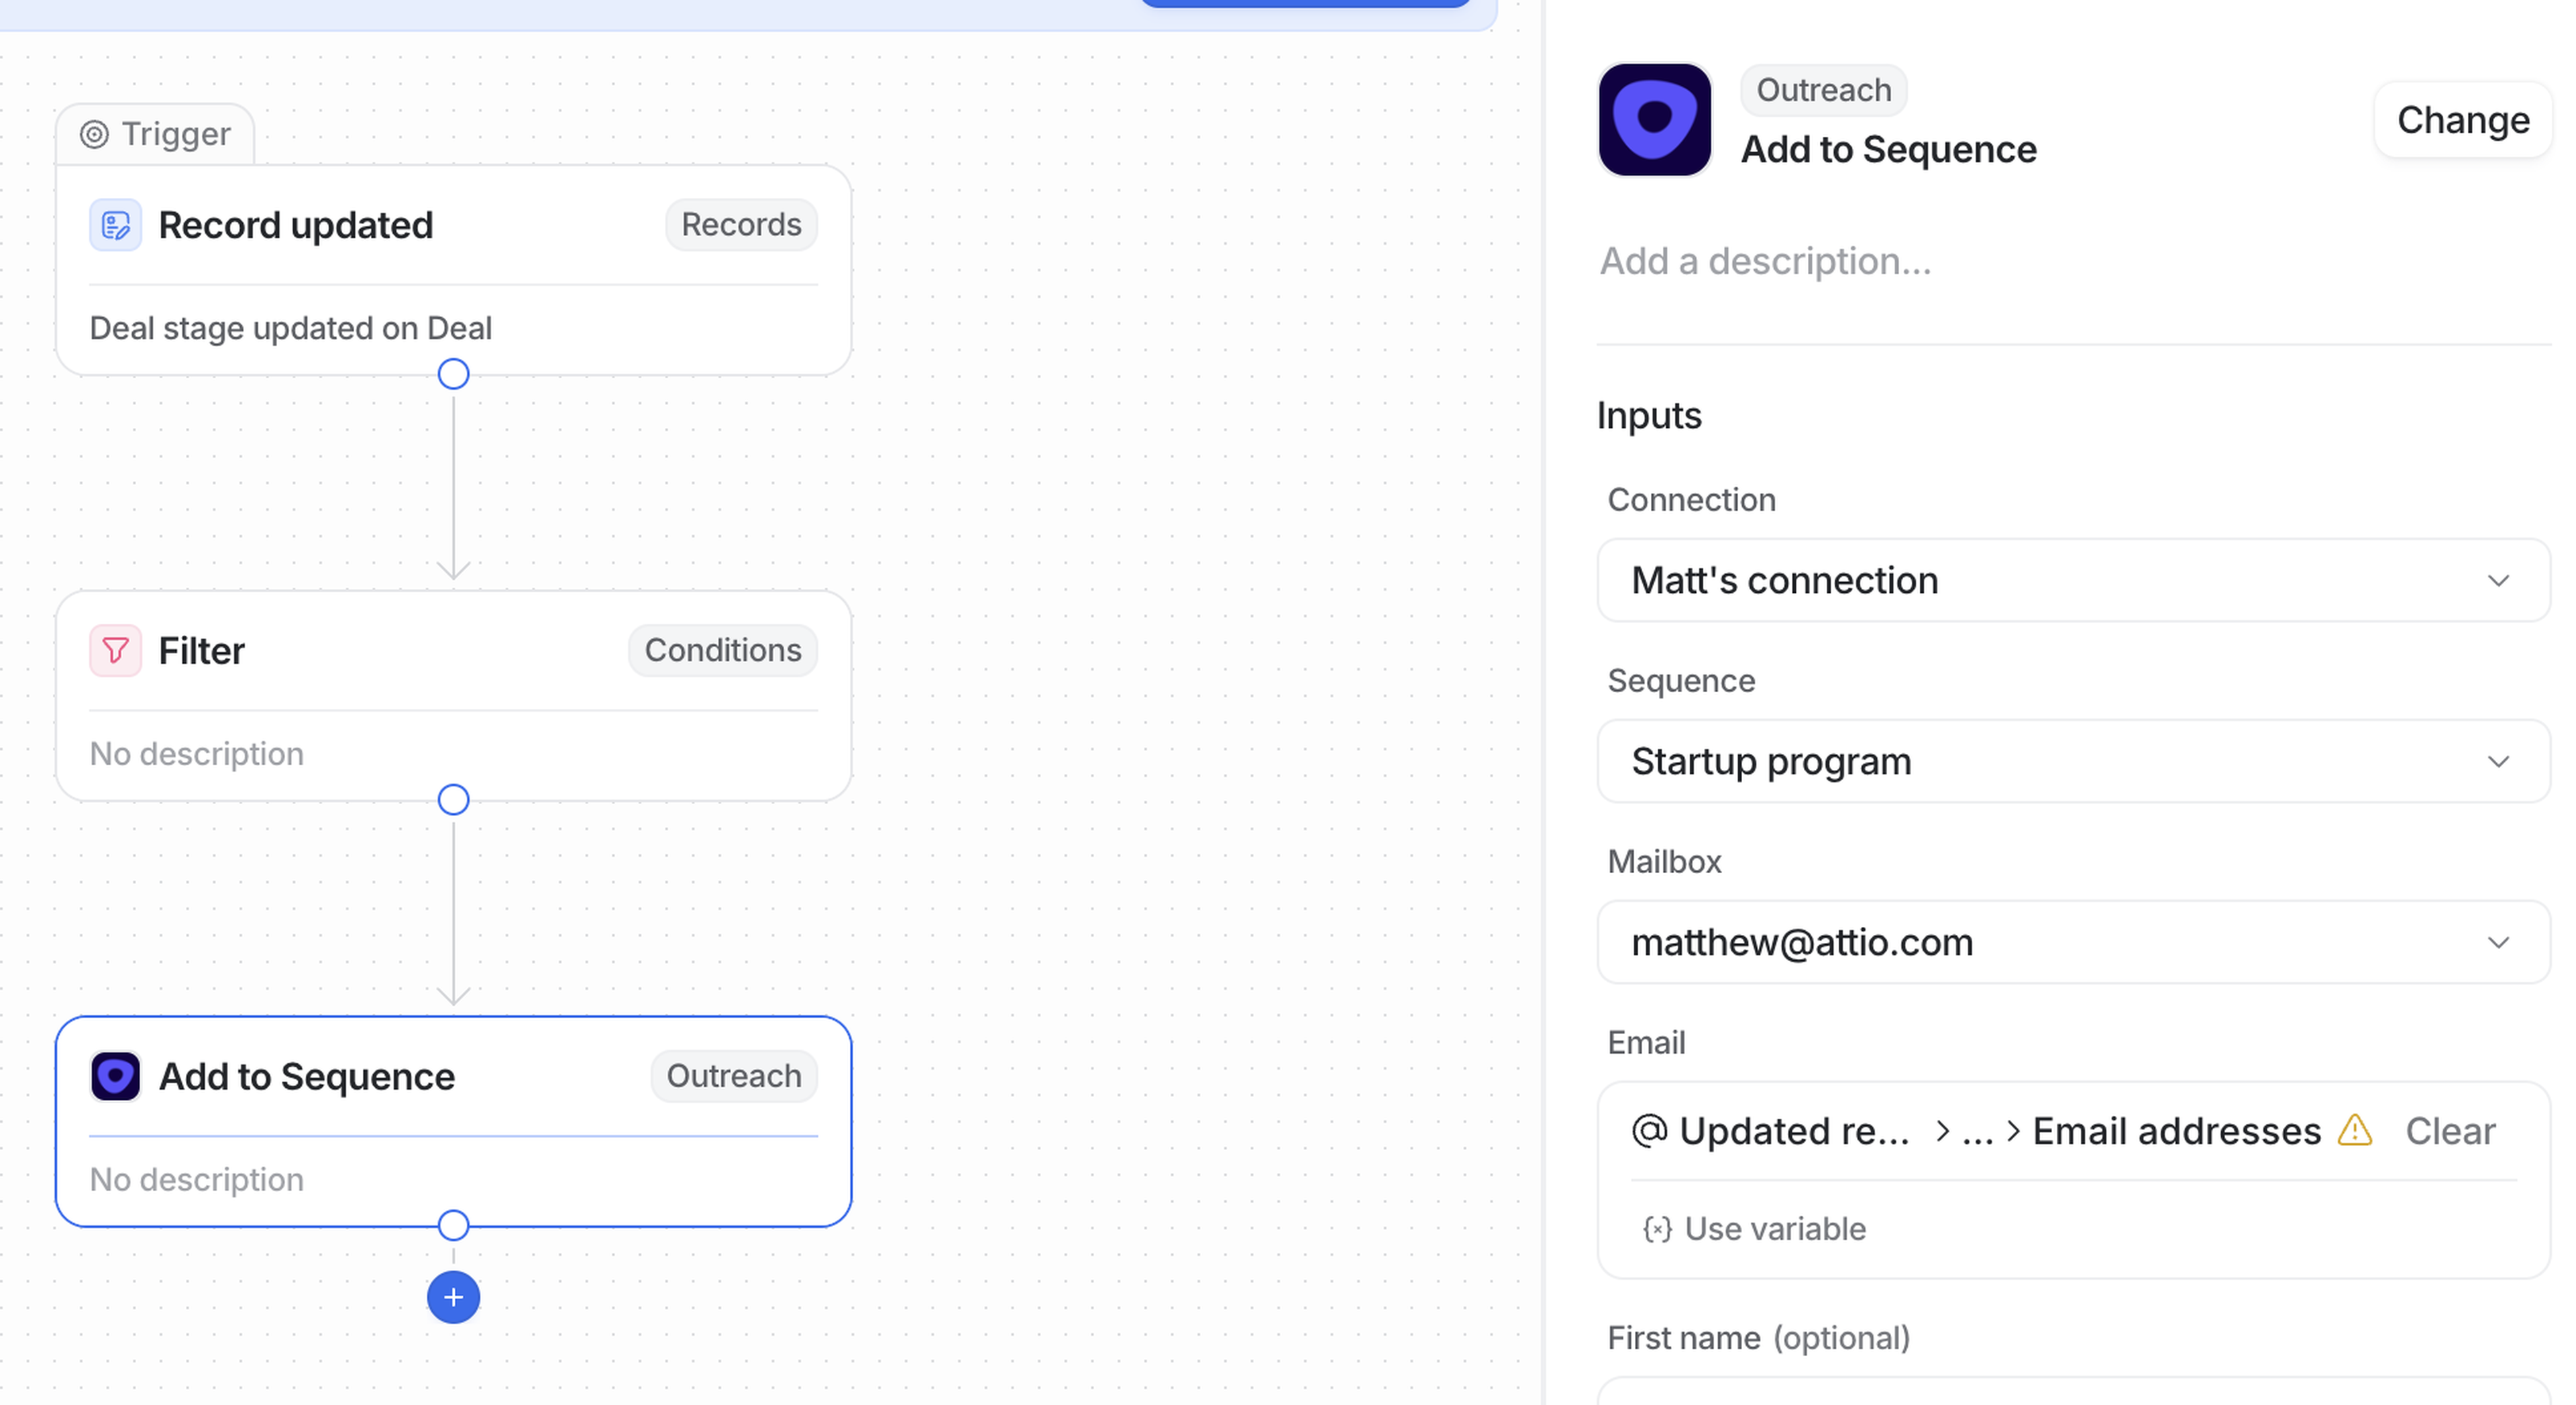Screen dimensions: 2576x1405
Task: Open the Matt's connection dropdown
Action: tap(2072, 581)
